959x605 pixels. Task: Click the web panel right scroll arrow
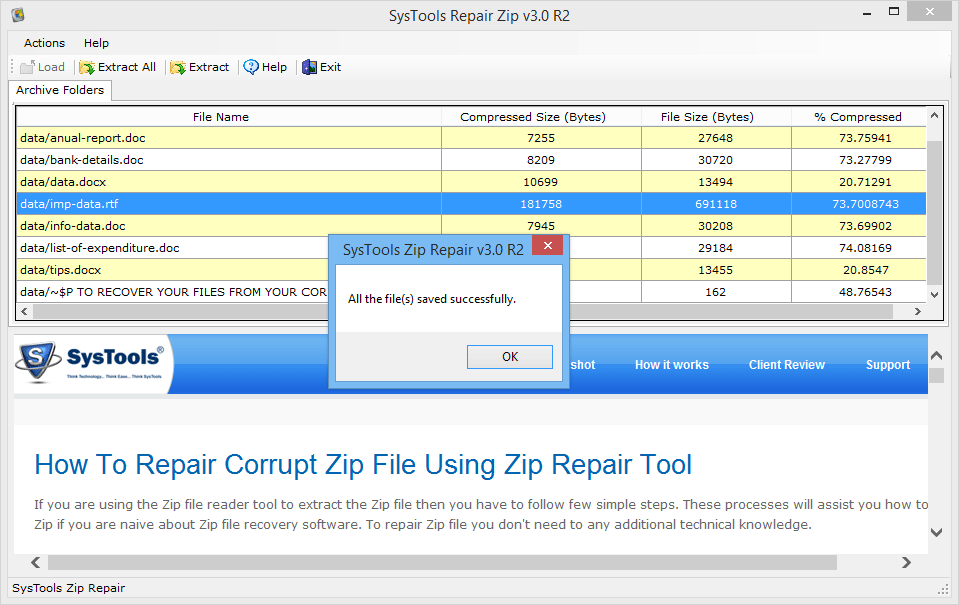[908, 563]
